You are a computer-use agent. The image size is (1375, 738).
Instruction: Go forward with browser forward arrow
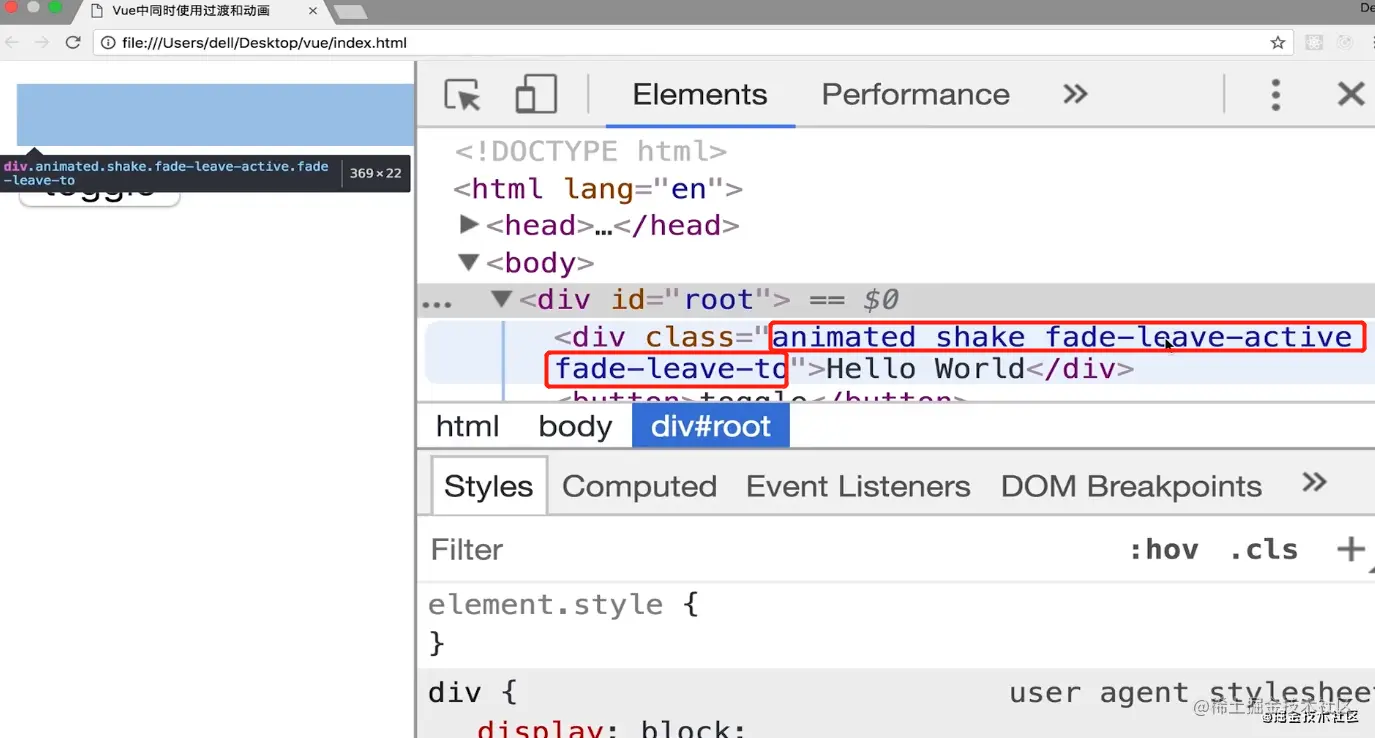(x=41, y=42)
